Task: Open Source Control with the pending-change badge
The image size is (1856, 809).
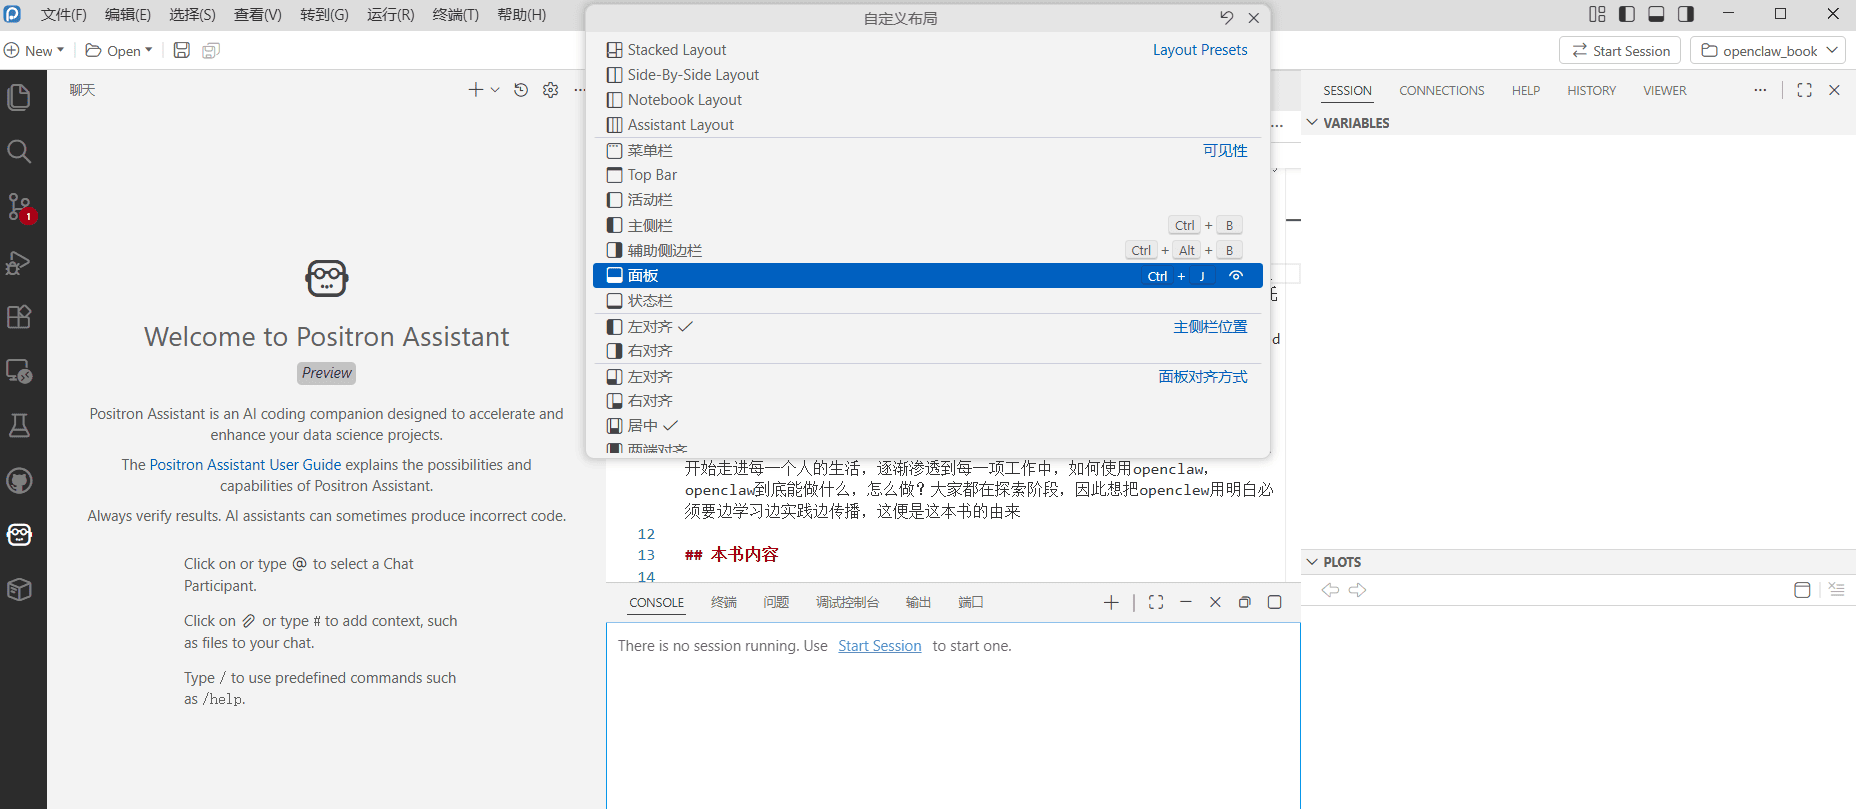Action: [x=19, y=207]
